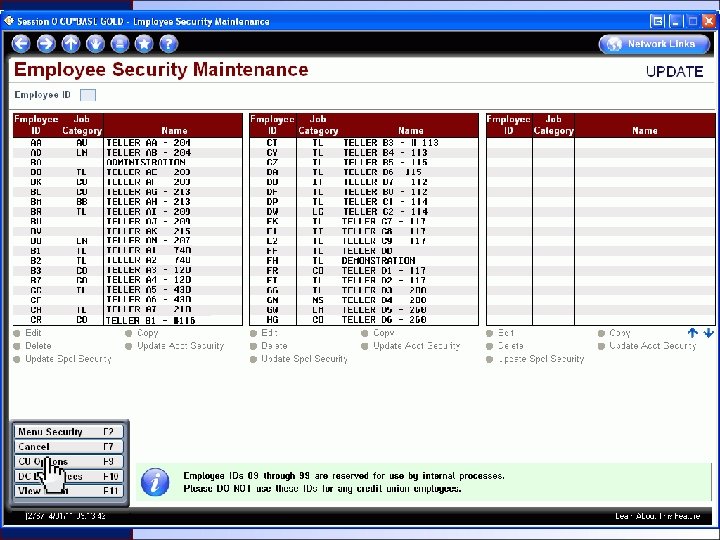Viewport: 720px width, 540px height.
Task: Click the row named TELLER C2 - 114
Action: [x=364, y=212]
